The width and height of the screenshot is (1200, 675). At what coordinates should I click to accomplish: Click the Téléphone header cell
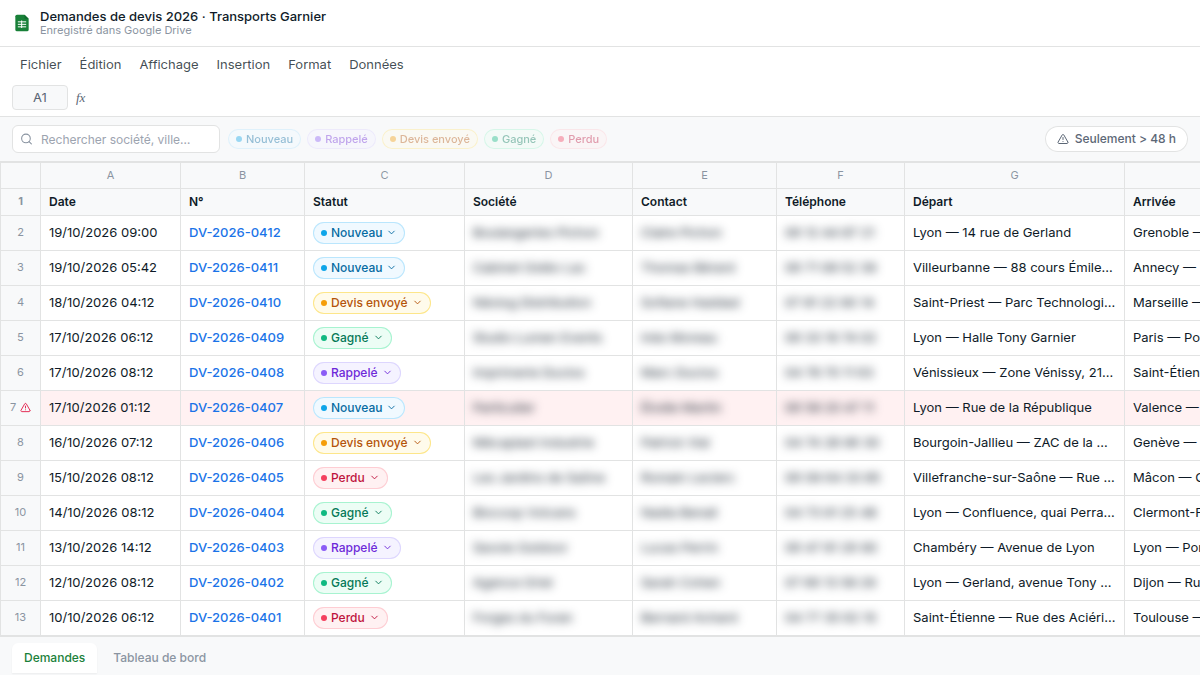pyautogui.click(x=840, y=202)
